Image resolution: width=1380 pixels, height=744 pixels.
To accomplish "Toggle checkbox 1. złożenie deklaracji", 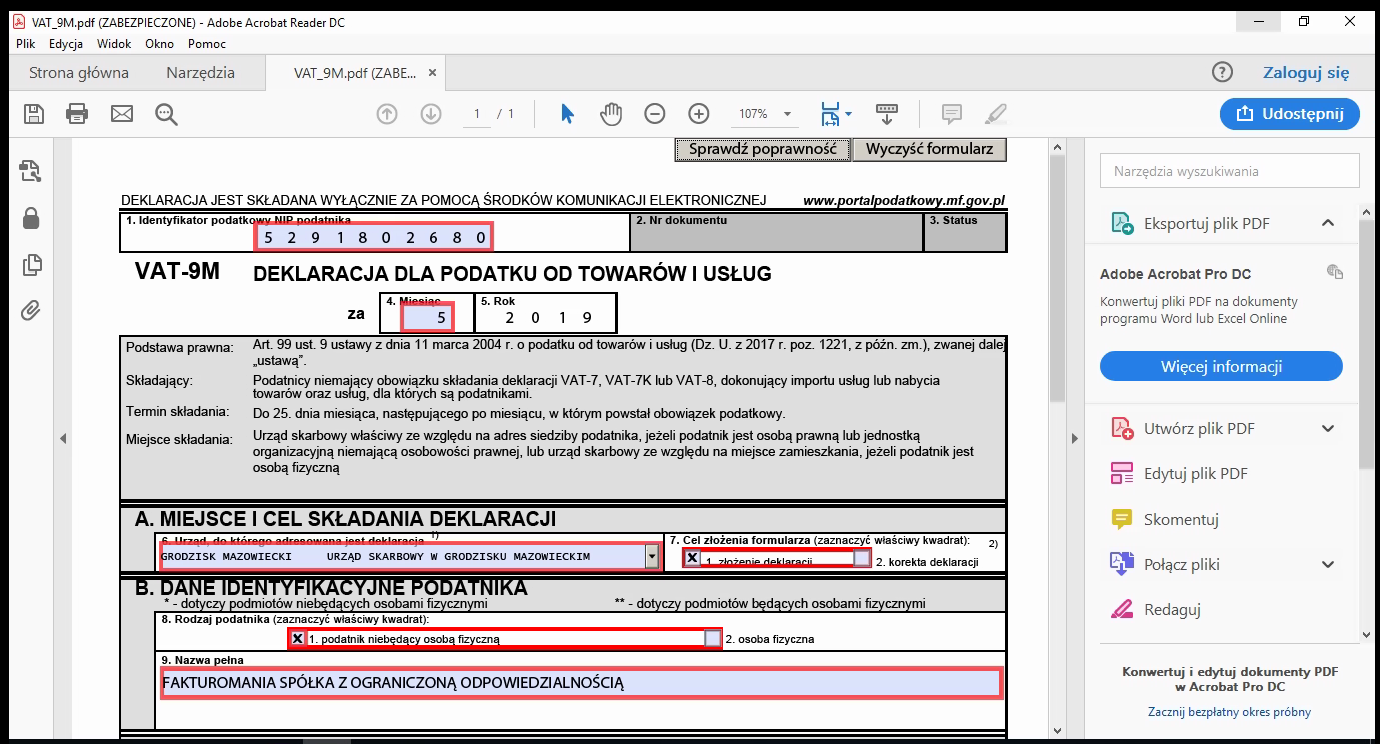I will coord(692,558).
